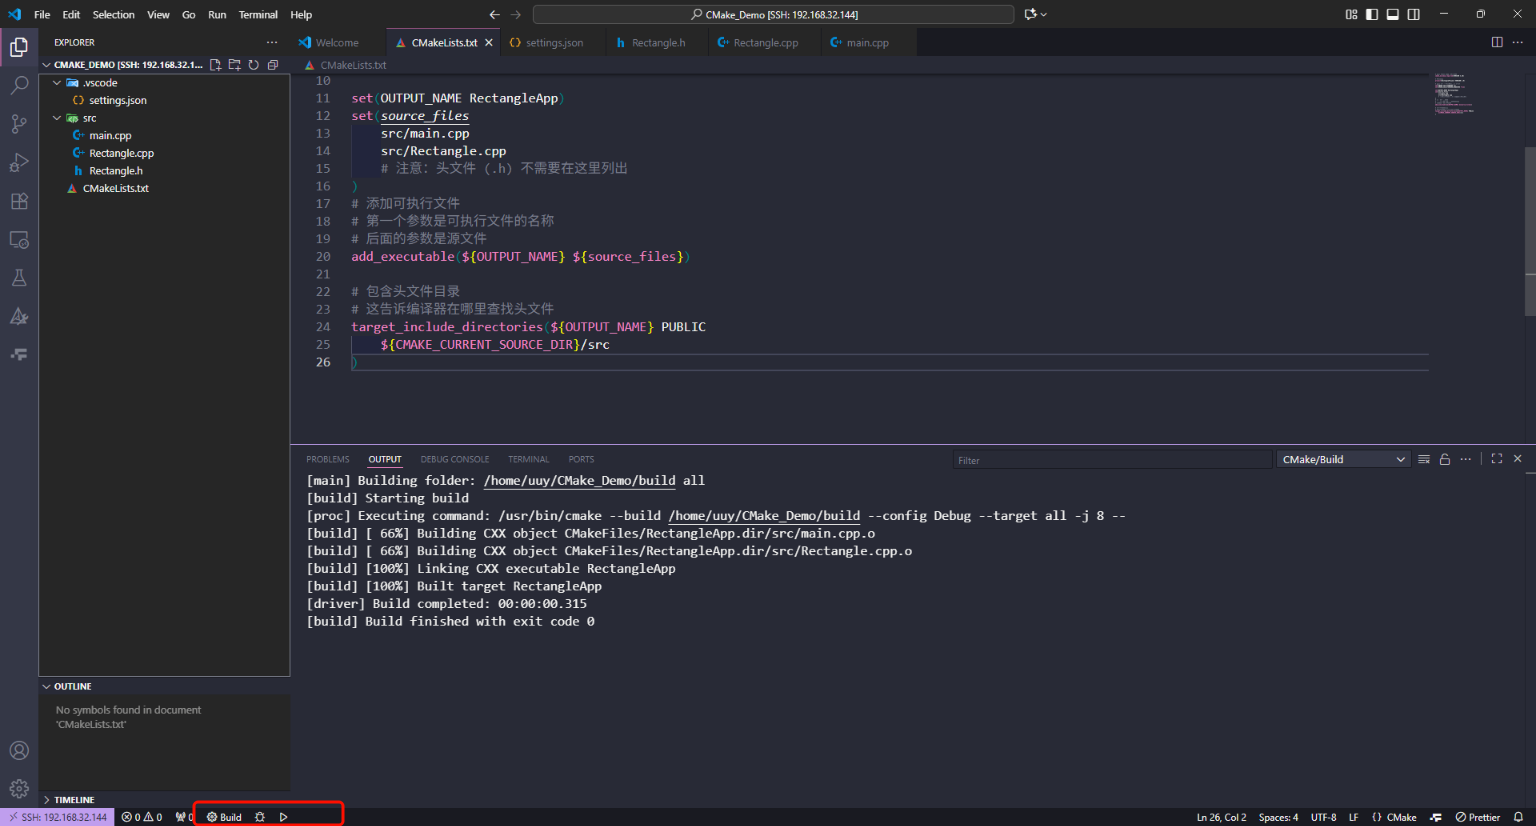Click the CMake Build button in status bar
Image resolution: width=1536 pixels, height=826 pixels.
(x=225, y=817)
